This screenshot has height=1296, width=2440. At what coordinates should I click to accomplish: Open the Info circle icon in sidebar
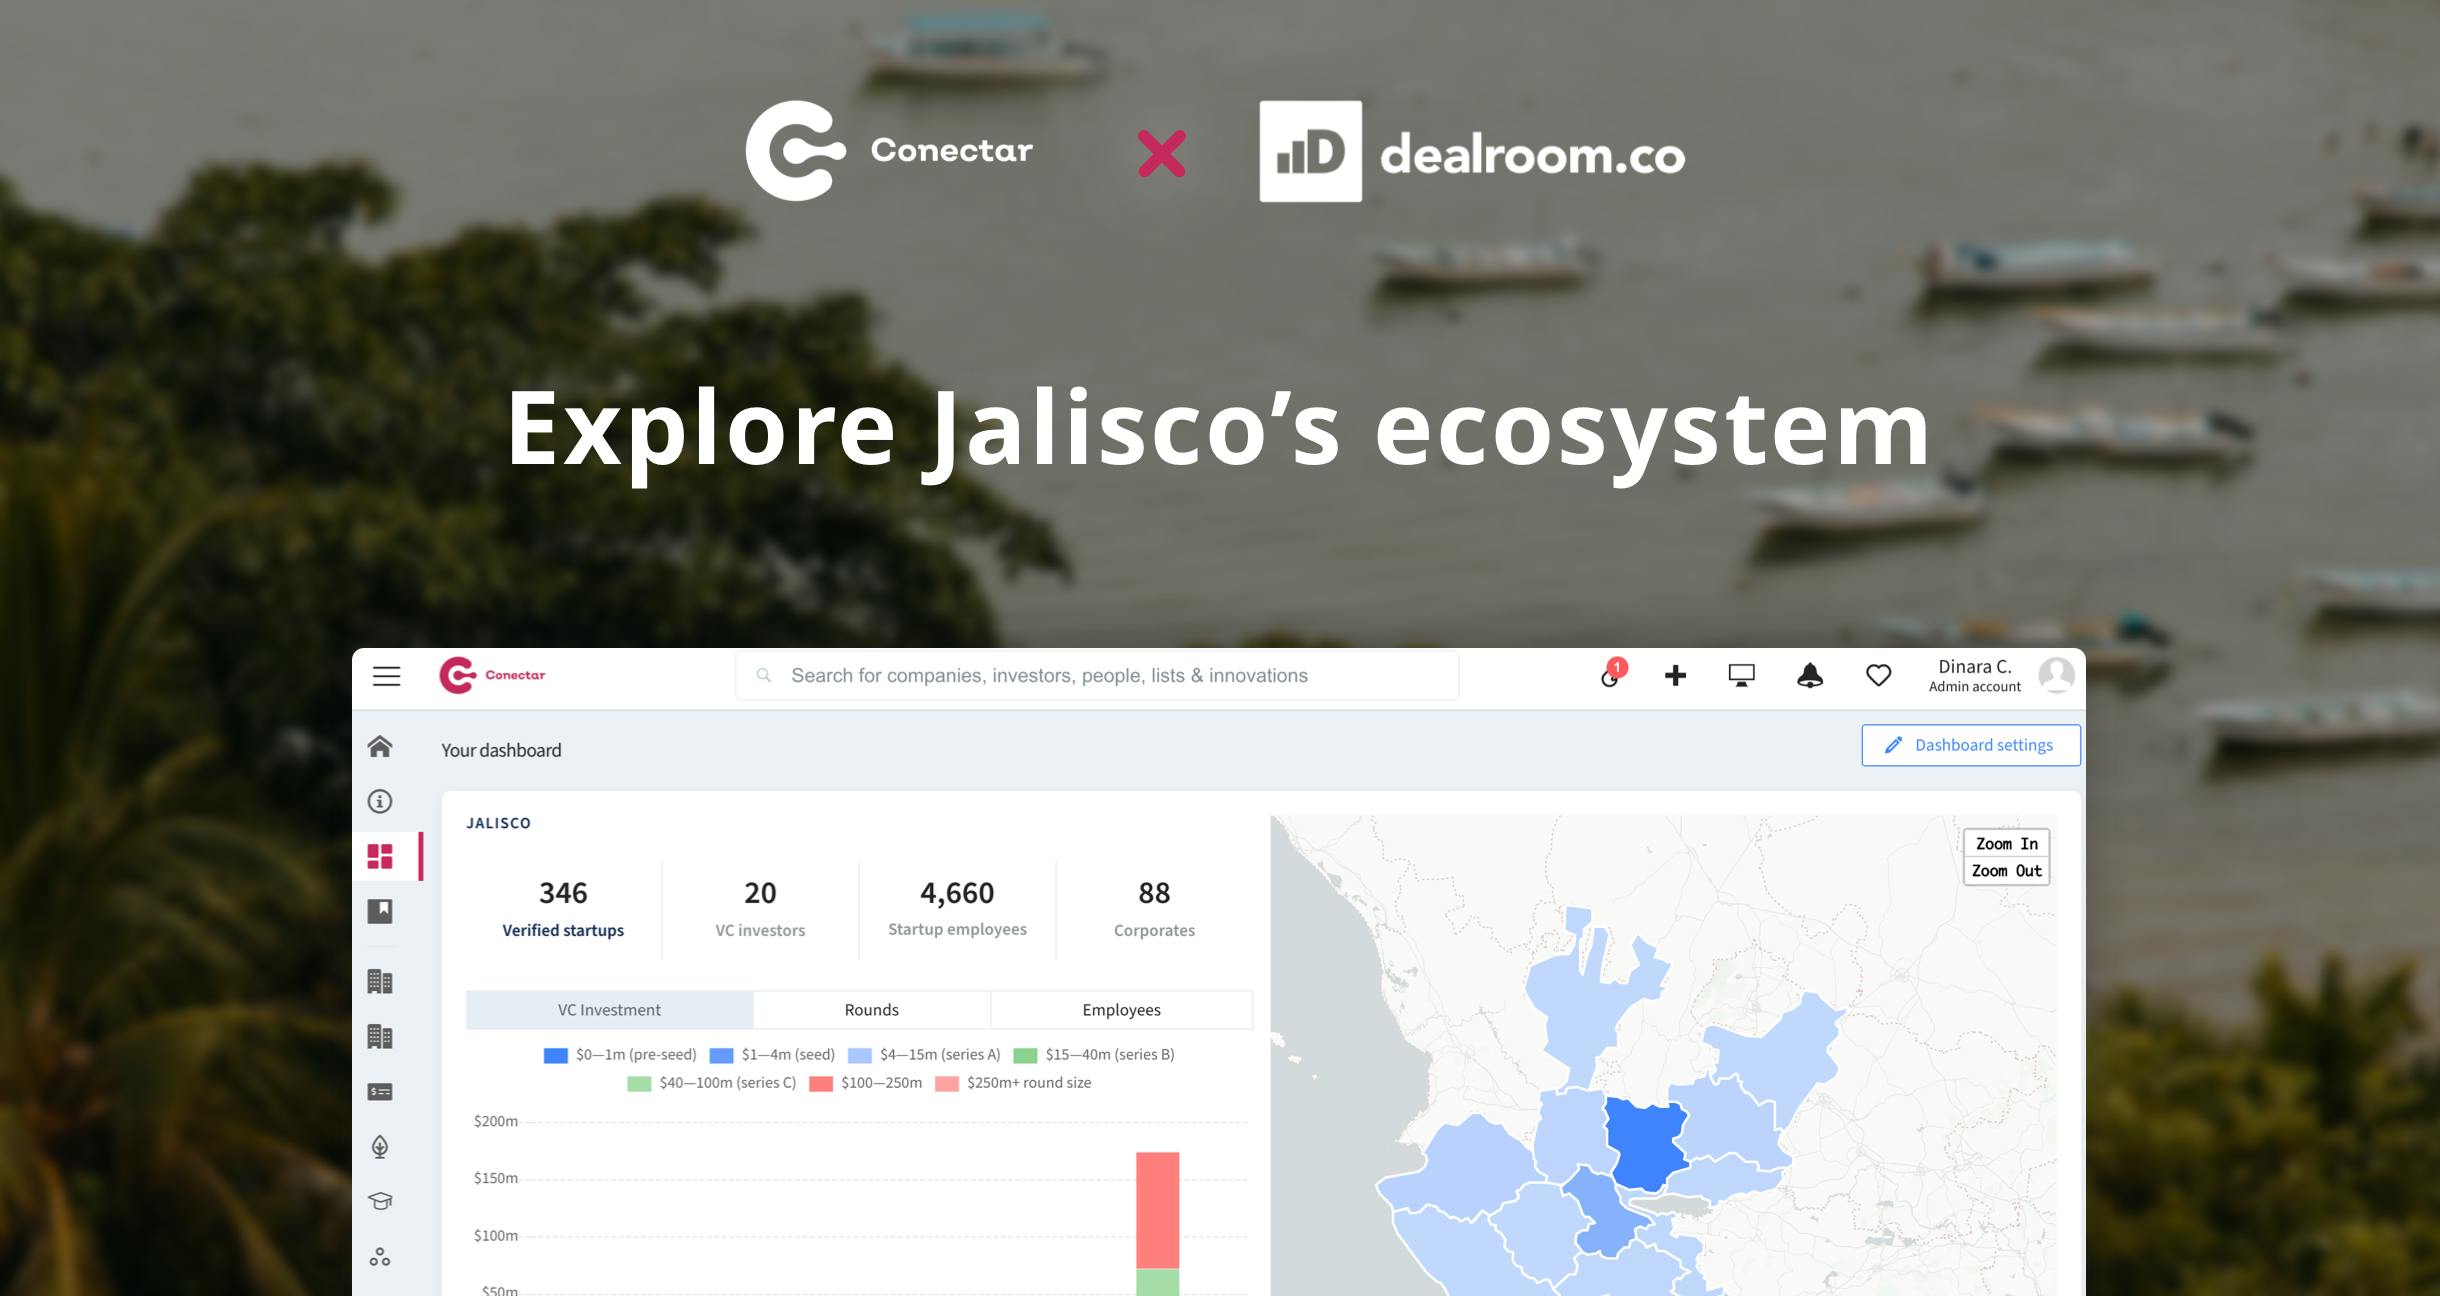[381, 801]
